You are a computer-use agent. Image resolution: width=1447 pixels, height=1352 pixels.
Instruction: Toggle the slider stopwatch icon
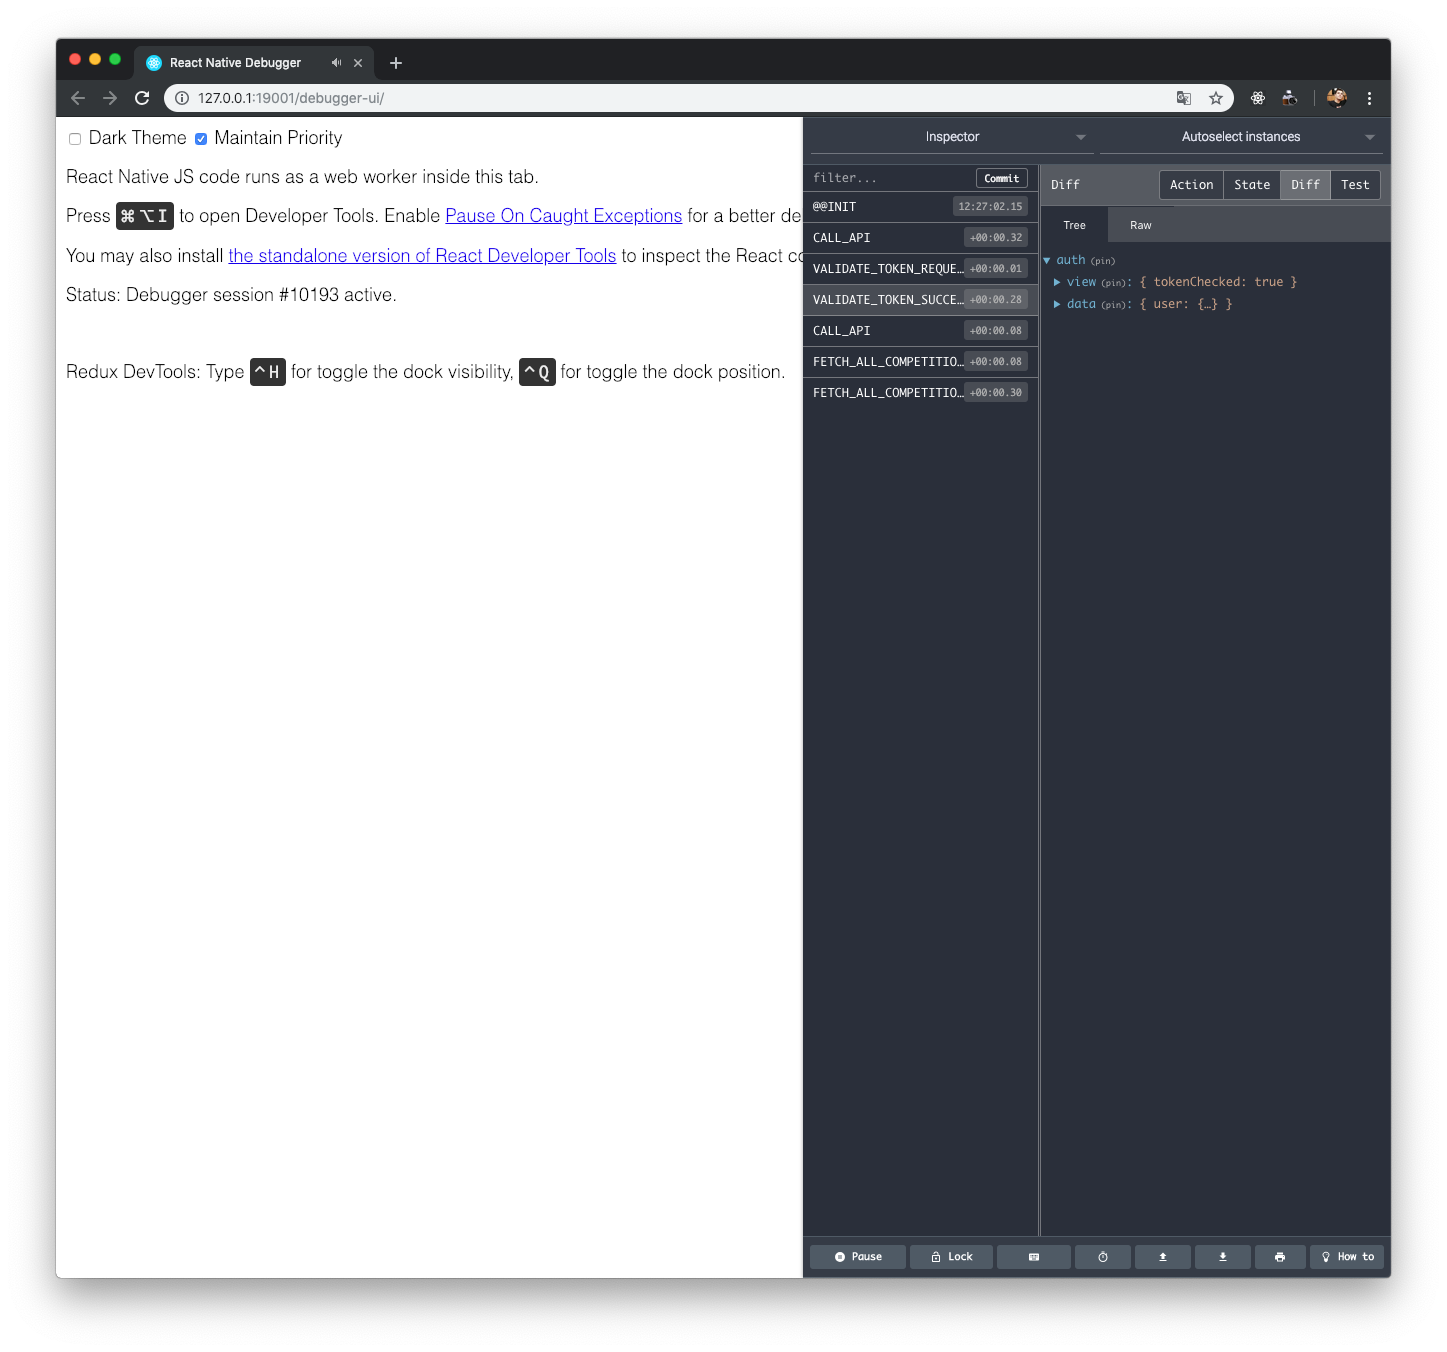[x=1103, y=1257]
